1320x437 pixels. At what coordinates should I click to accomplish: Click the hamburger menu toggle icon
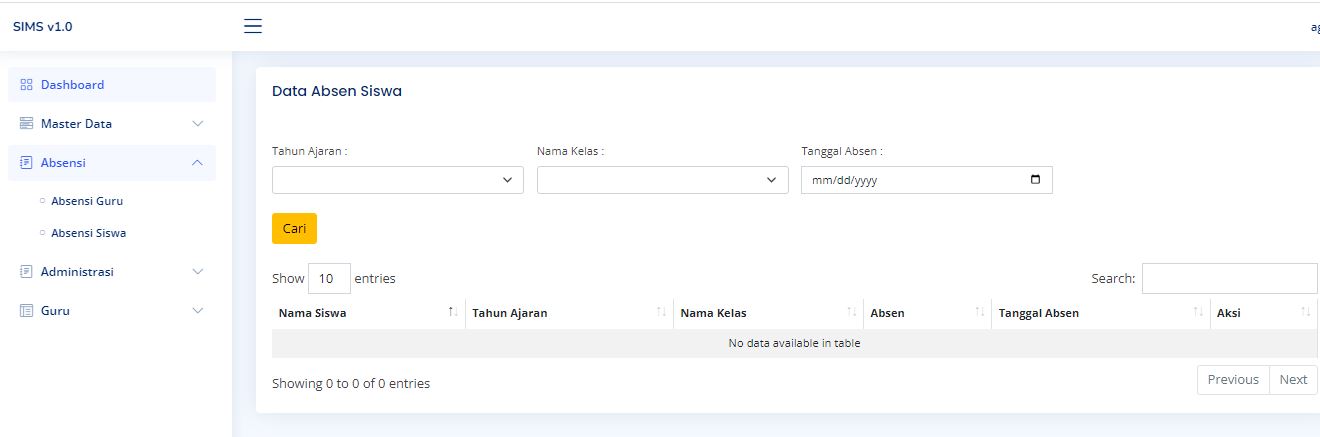click(253, 26)
